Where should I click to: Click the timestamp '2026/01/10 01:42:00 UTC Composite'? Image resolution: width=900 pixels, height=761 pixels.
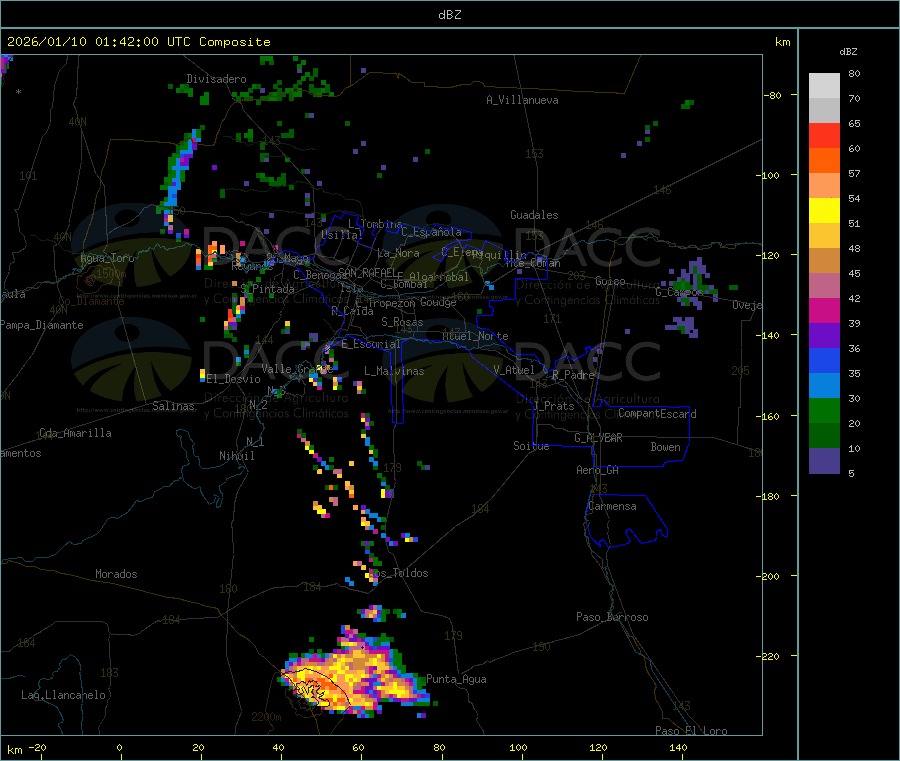click(x=139, y=42)
